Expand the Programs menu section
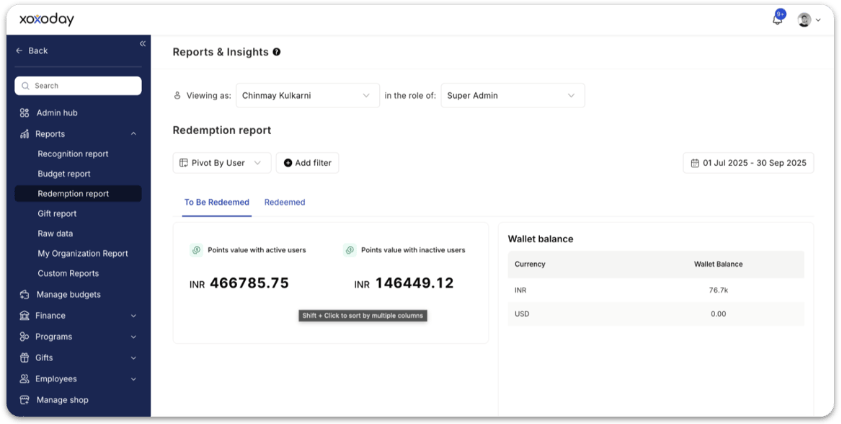 point(133,337)
